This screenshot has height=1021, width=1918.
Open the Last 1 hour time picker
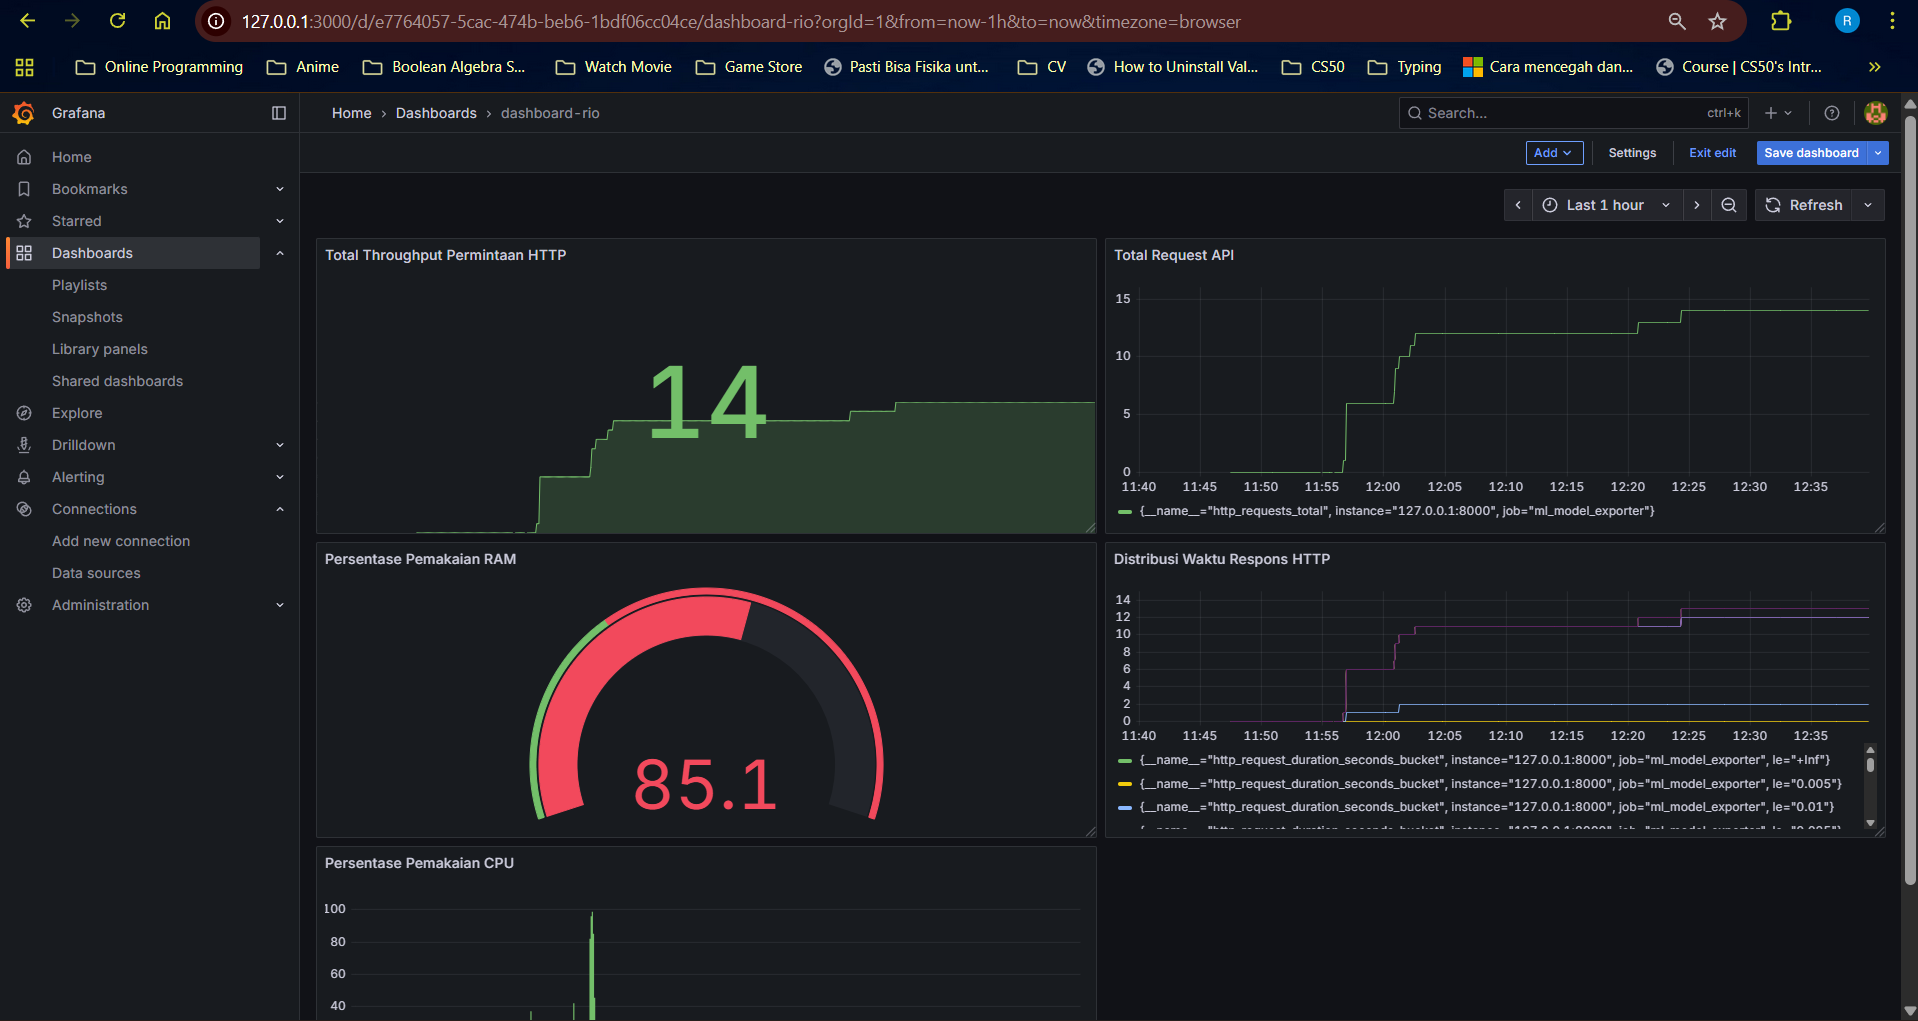click(x=1606, y=205)
